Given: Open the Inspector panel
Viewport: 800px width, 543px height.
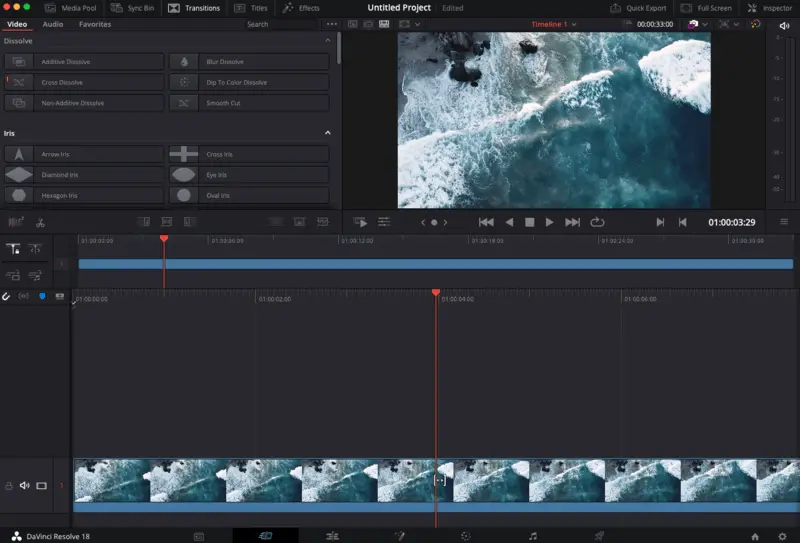Looking at the screenshot, I should point(768,8).
